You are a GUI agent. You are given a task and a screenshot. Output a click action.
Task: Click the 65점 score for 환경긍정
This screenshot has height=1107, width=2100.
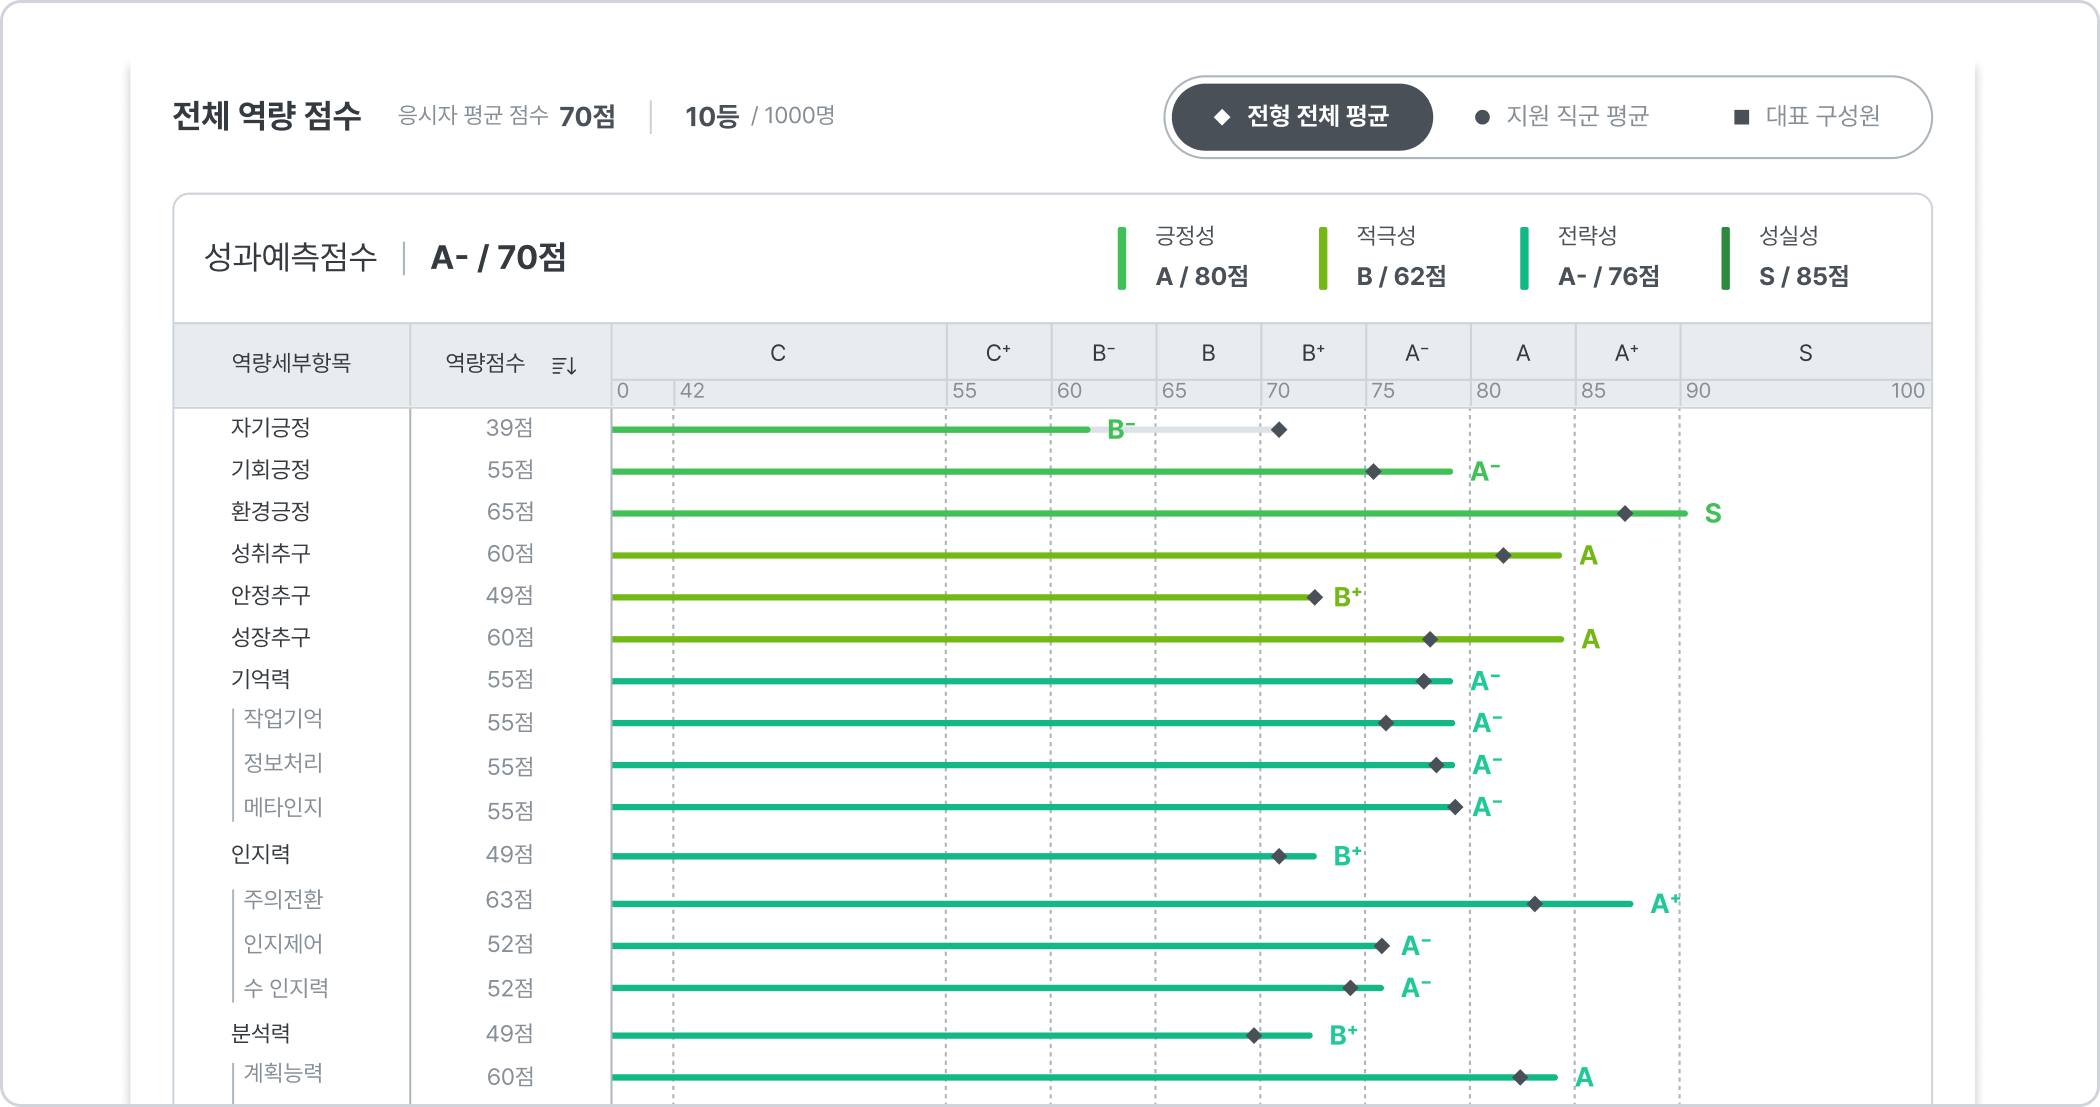point(510,513)
